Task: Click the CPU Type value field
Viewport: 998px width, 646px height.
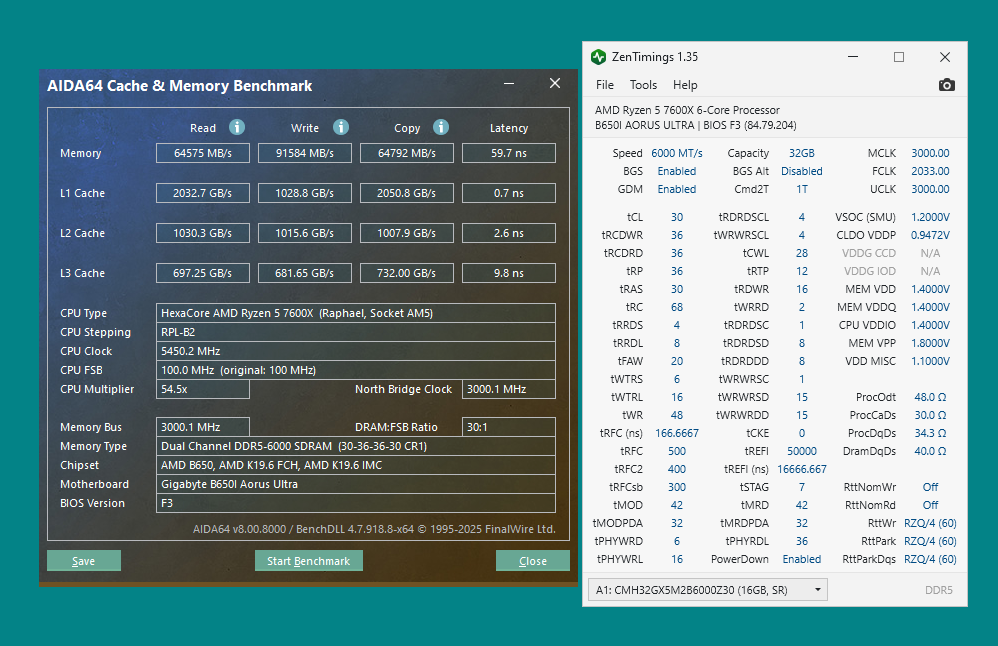Action: pyautogui.click(x=355, y=313)
